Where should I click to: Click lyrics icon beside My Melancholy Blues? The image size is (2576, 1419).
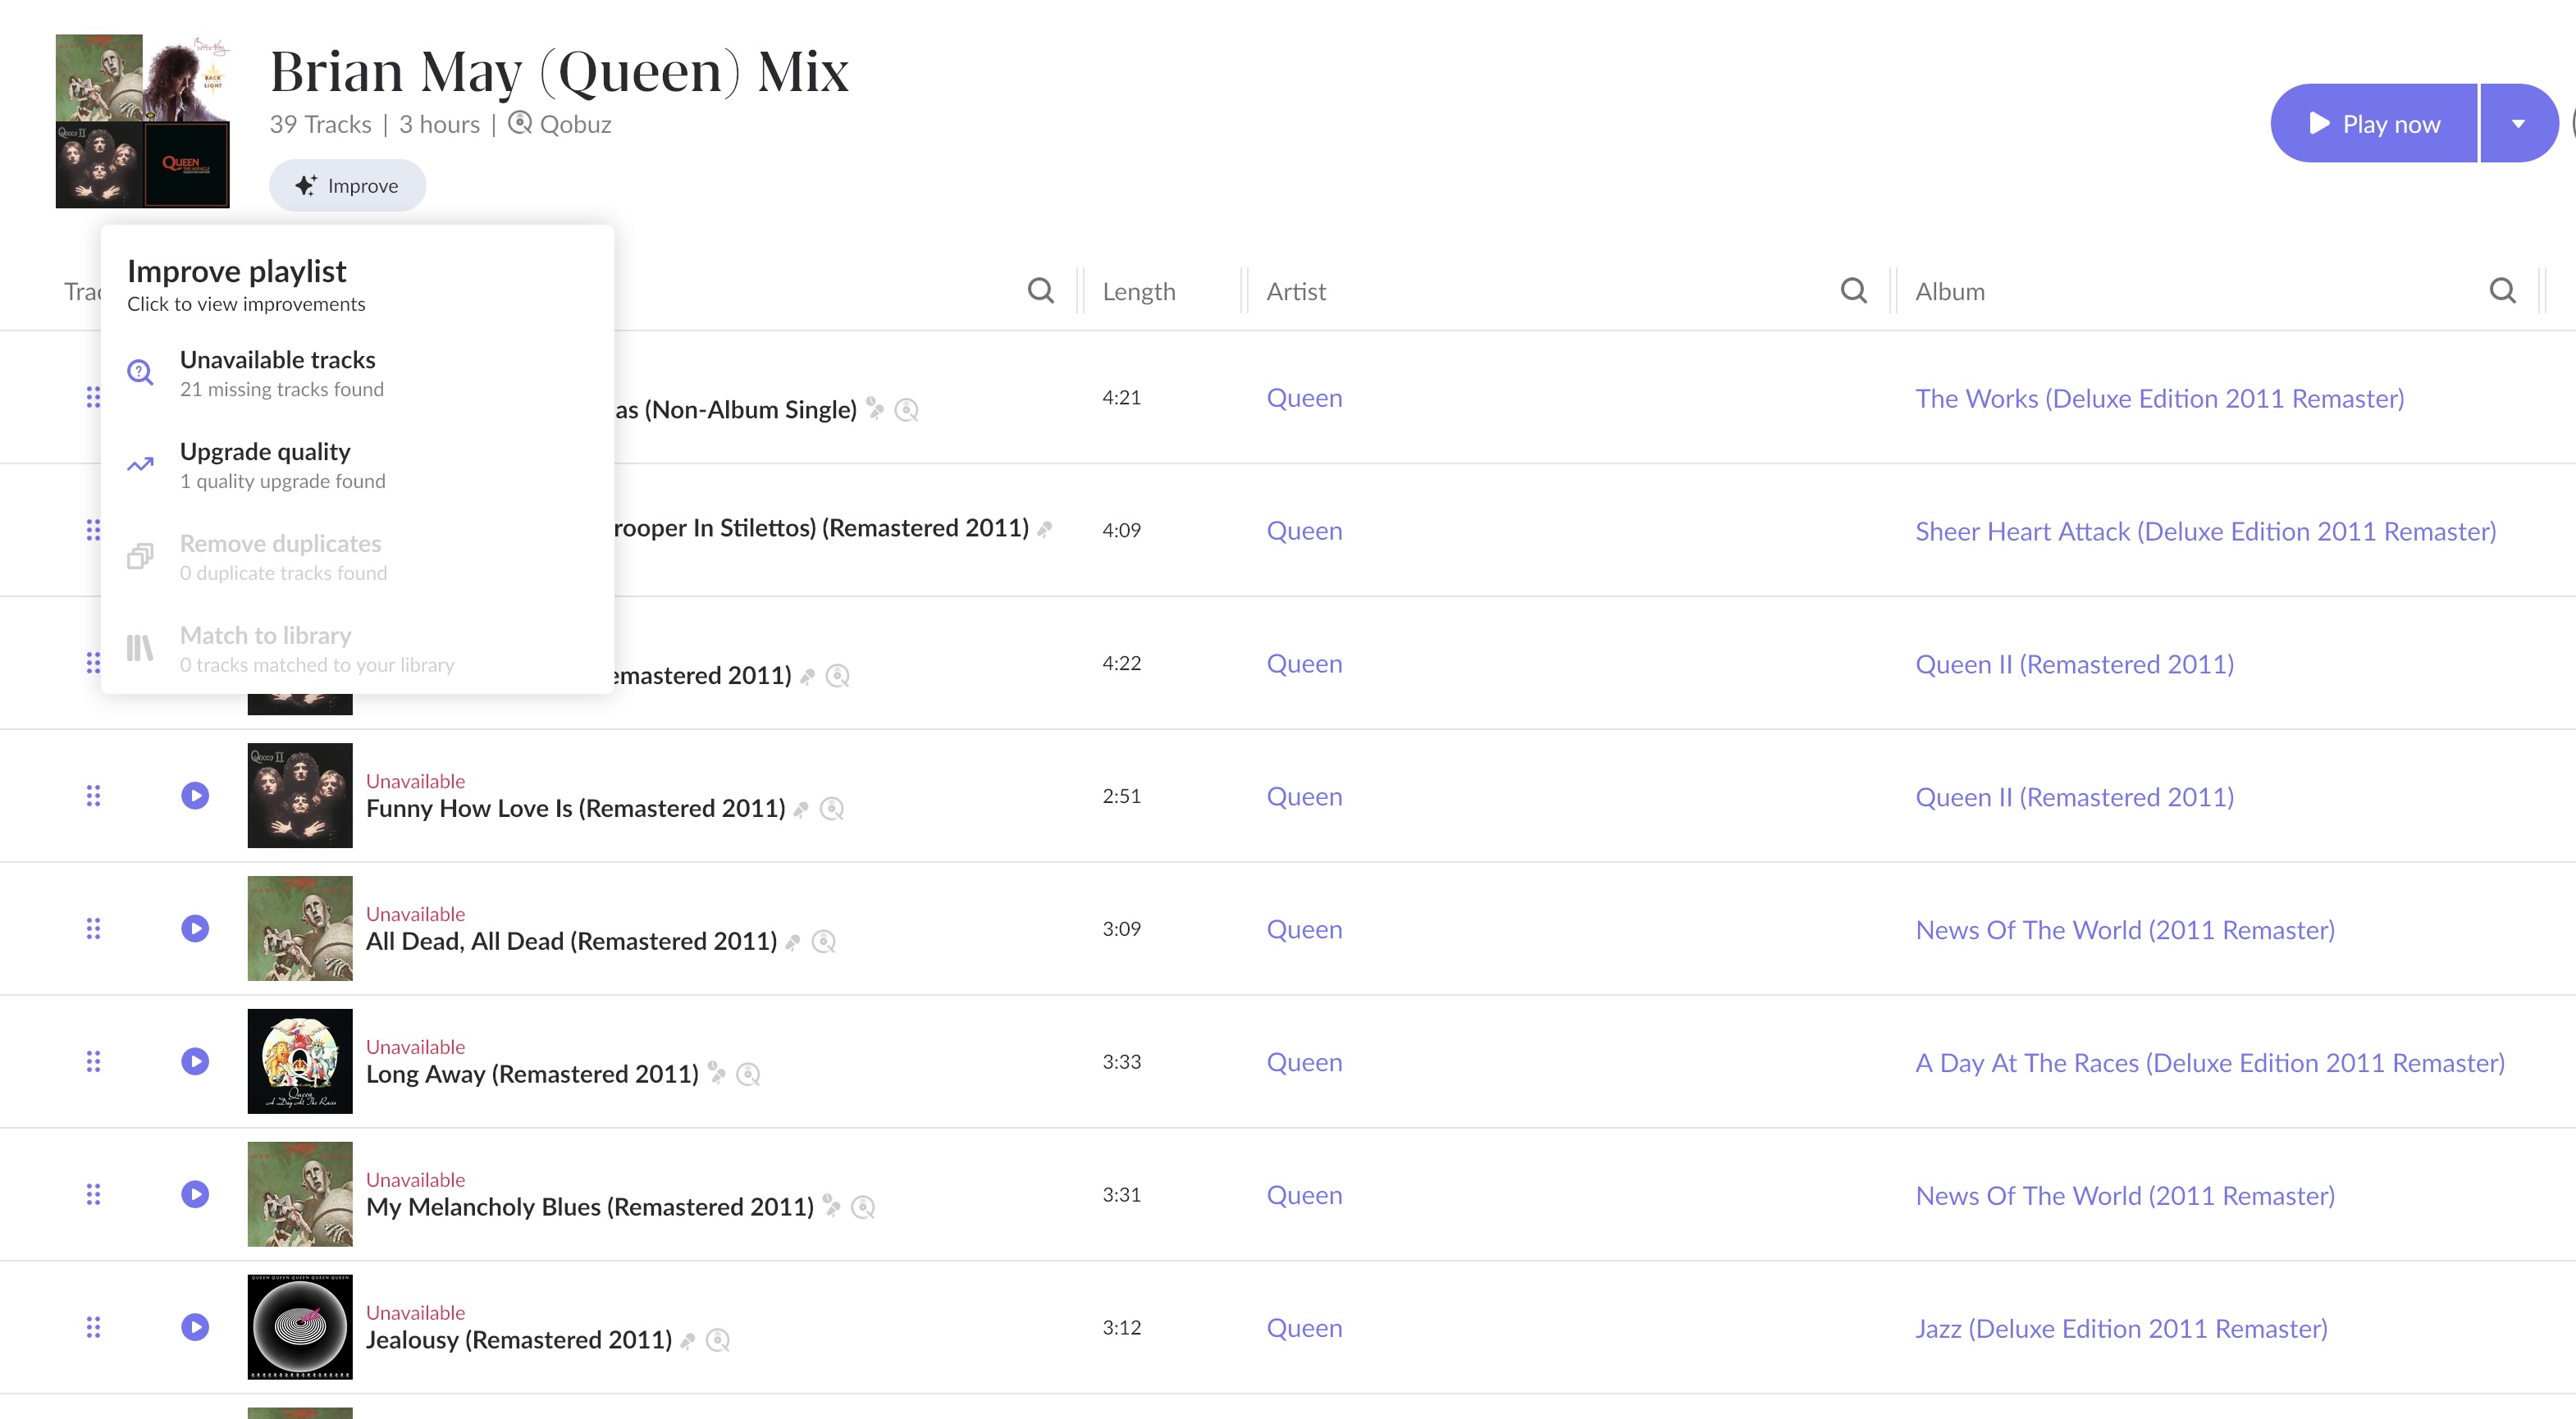click(832, 1205)
